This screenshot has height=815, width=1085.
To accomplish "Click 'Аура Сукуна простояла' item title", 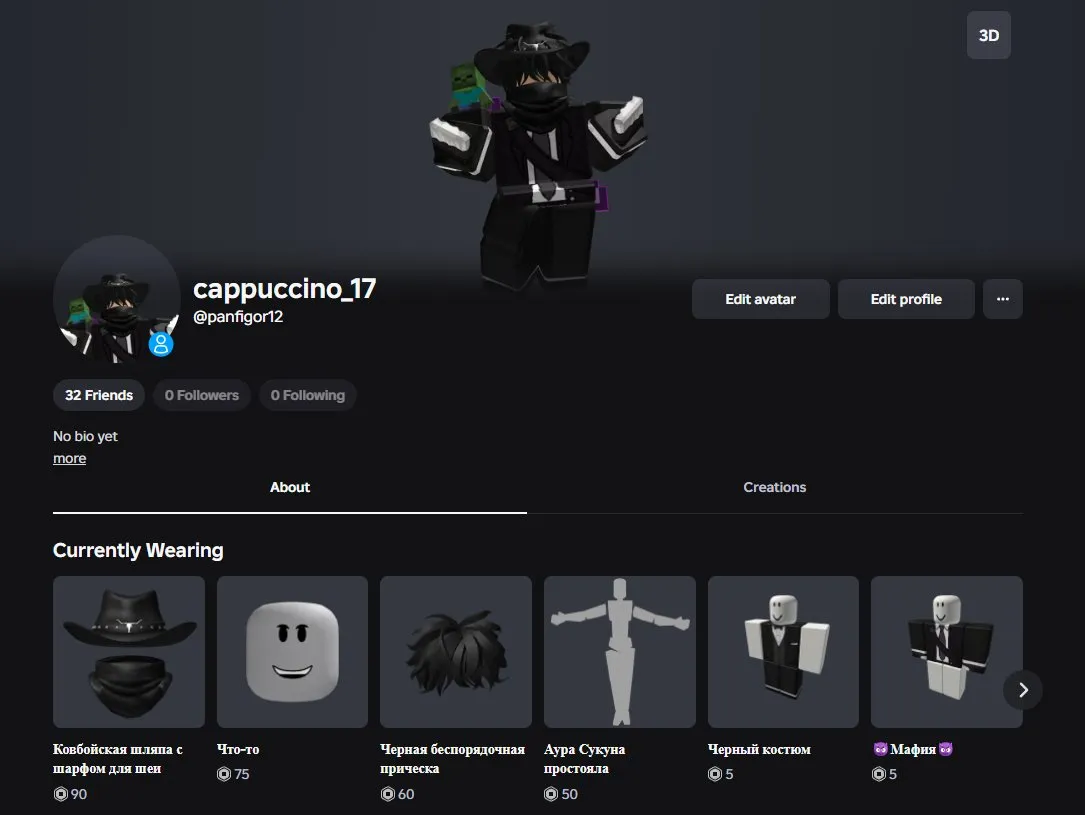I will [585, 759].
